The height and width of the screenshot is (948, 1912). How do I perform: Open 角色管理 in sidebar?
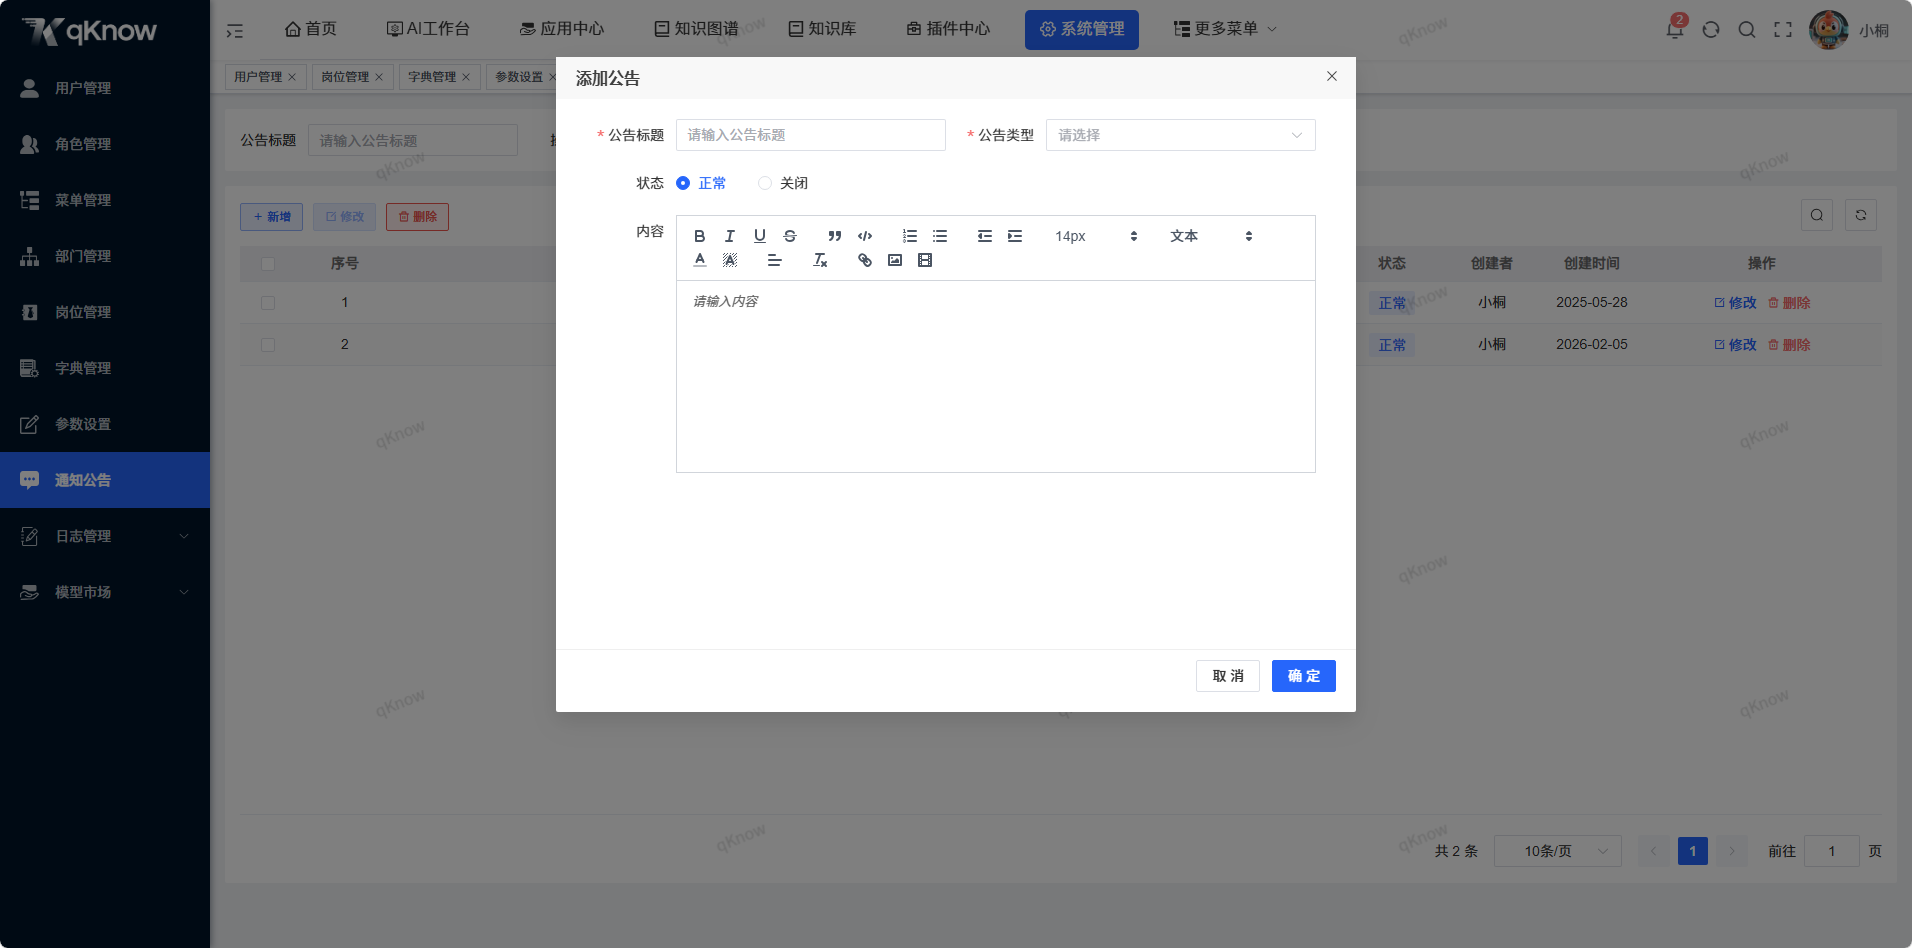pos(105,144)
